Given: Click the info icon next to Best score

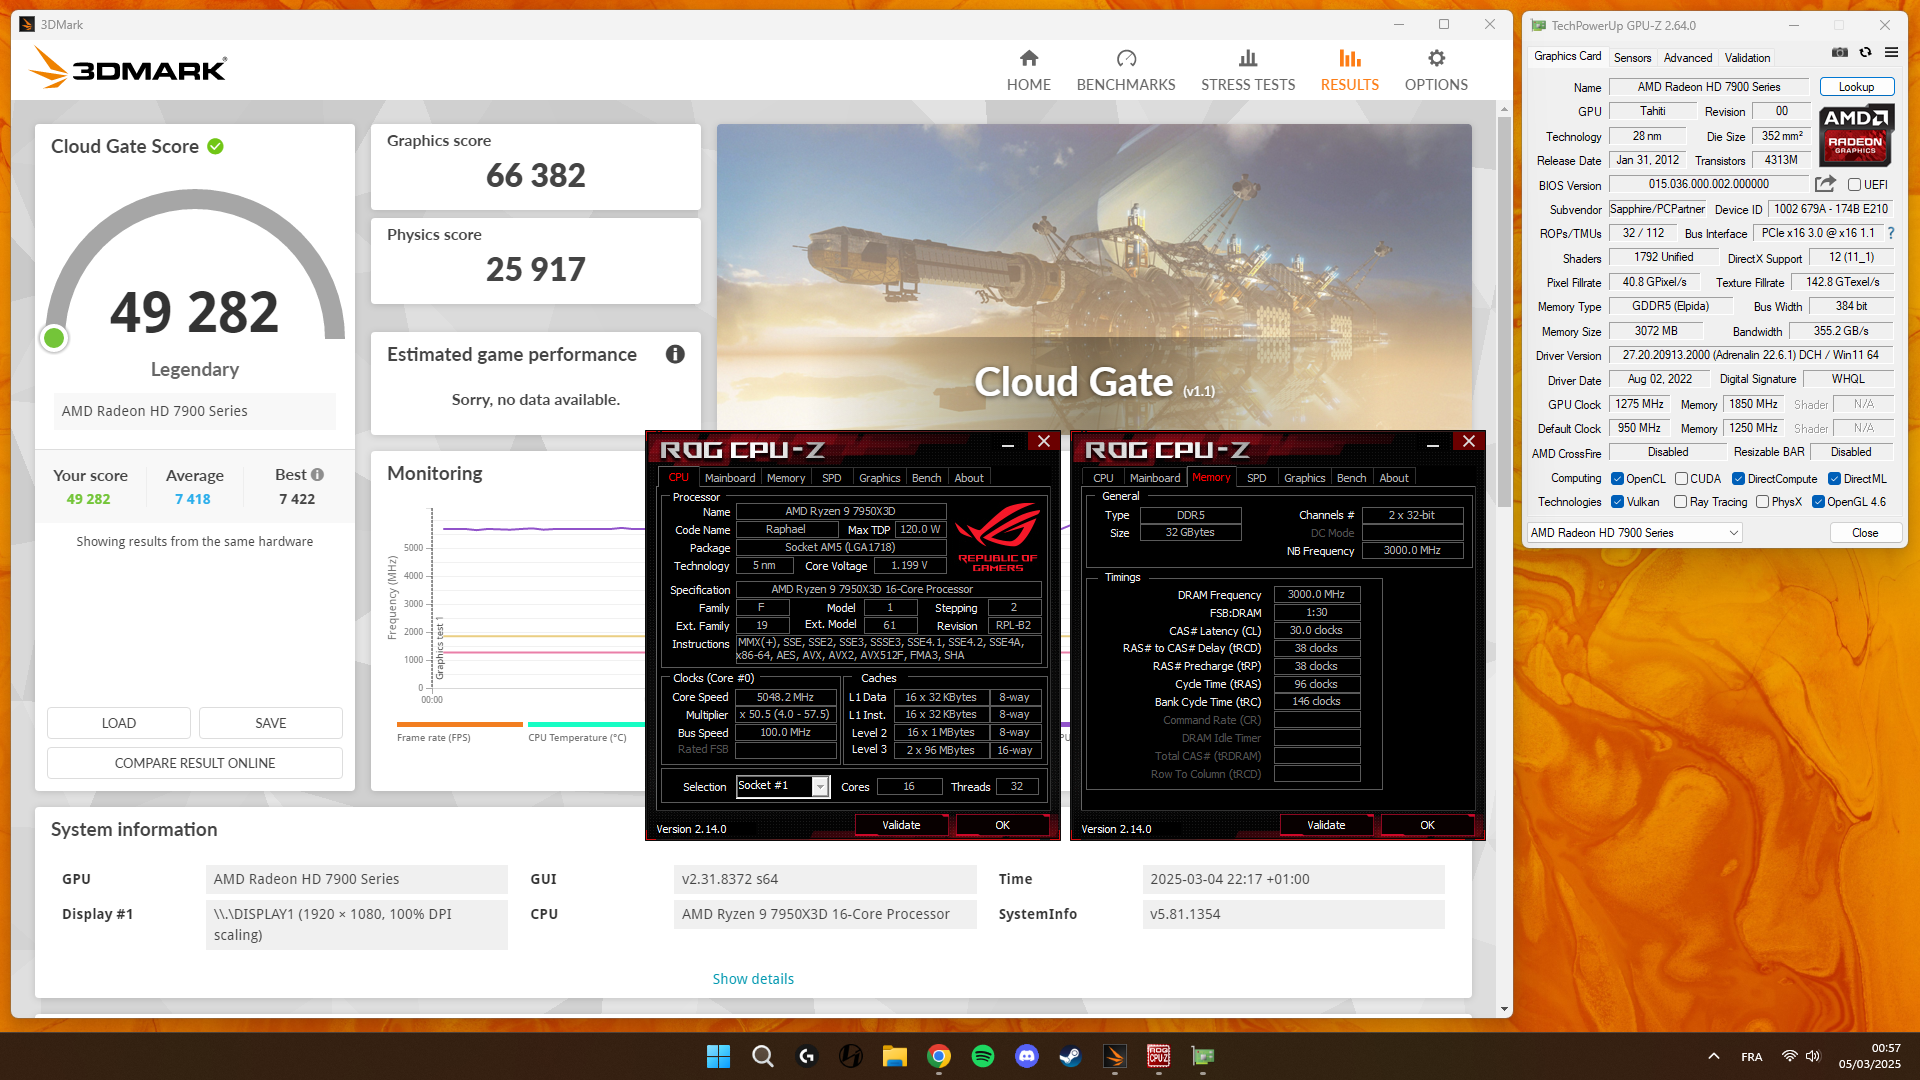Looking at the screenshot, I should click(317, 475).
